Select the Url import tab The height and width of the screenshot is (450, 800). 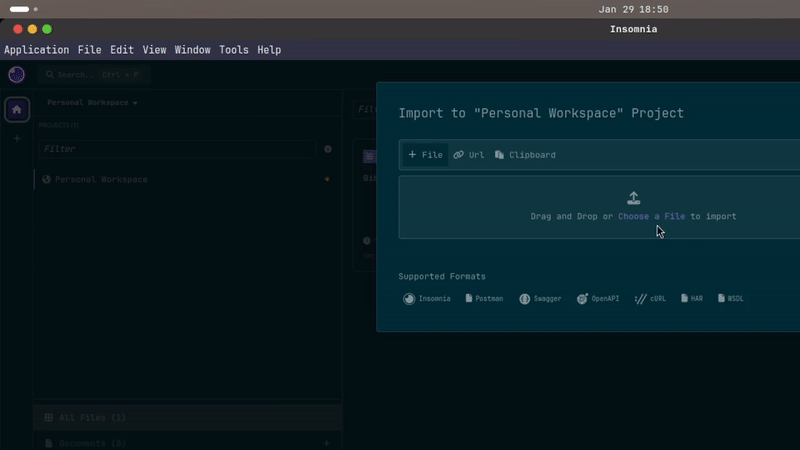(x=468, y=155)
